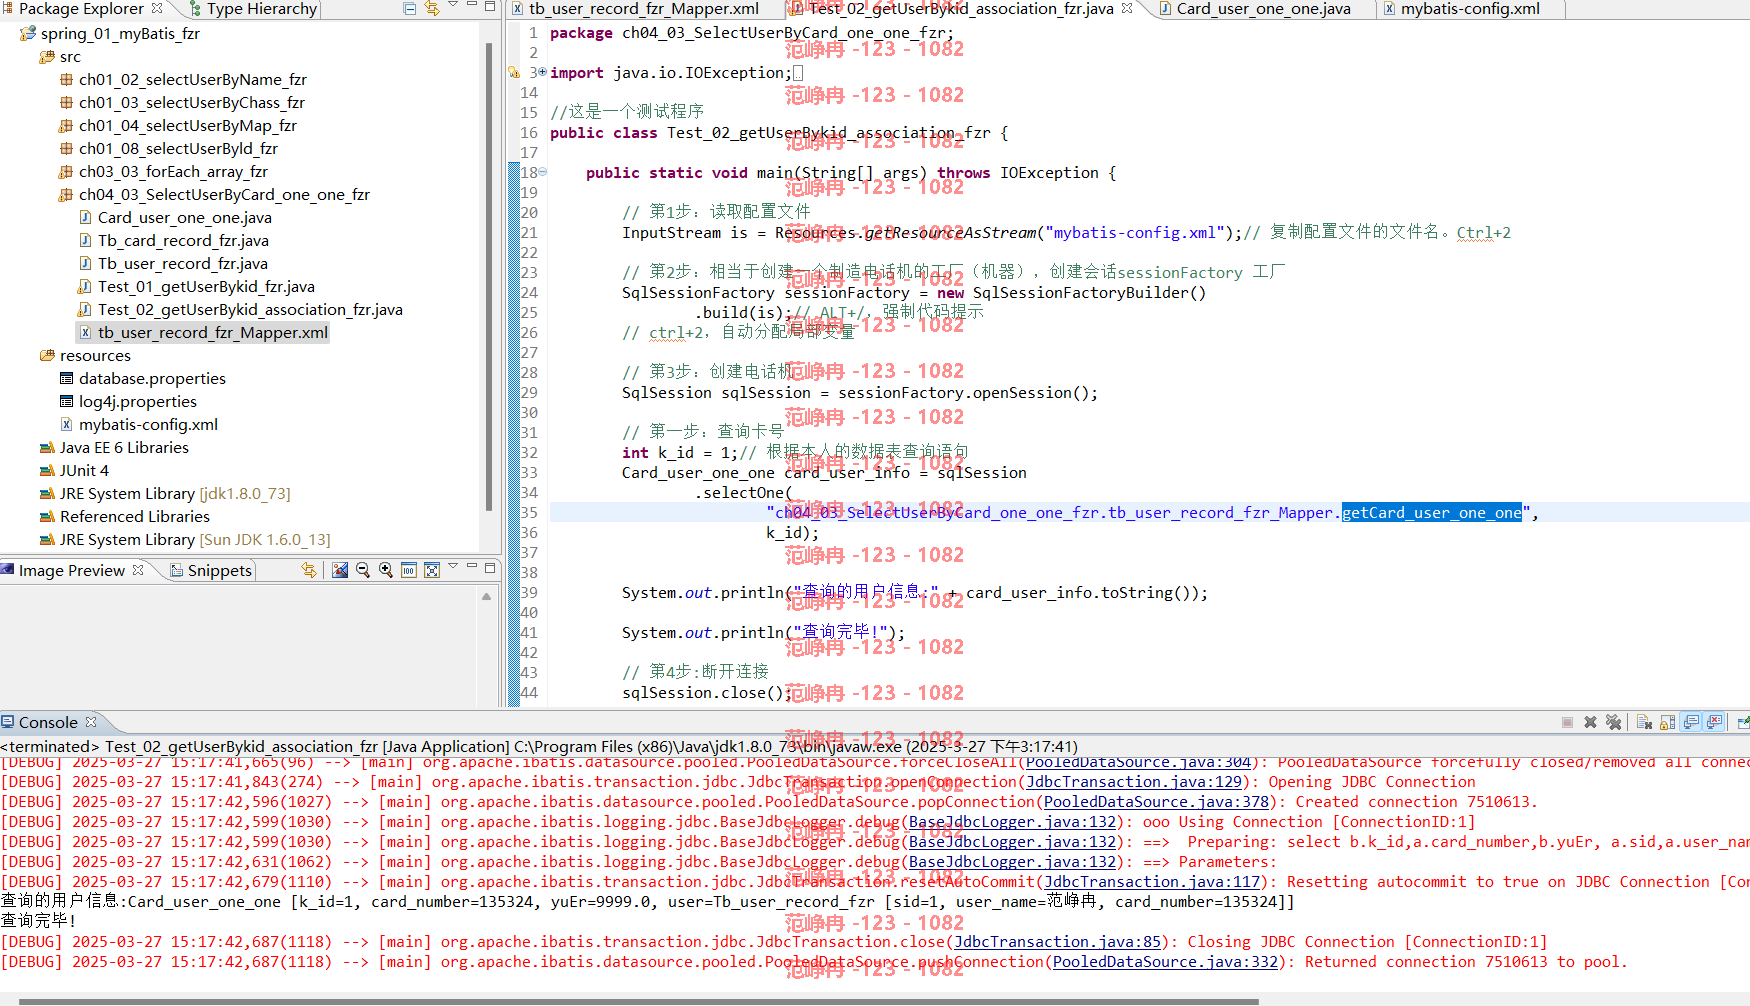Zoom out in Image Preview
Viewport: 1750px width, 1006px height.
[363, 570]
